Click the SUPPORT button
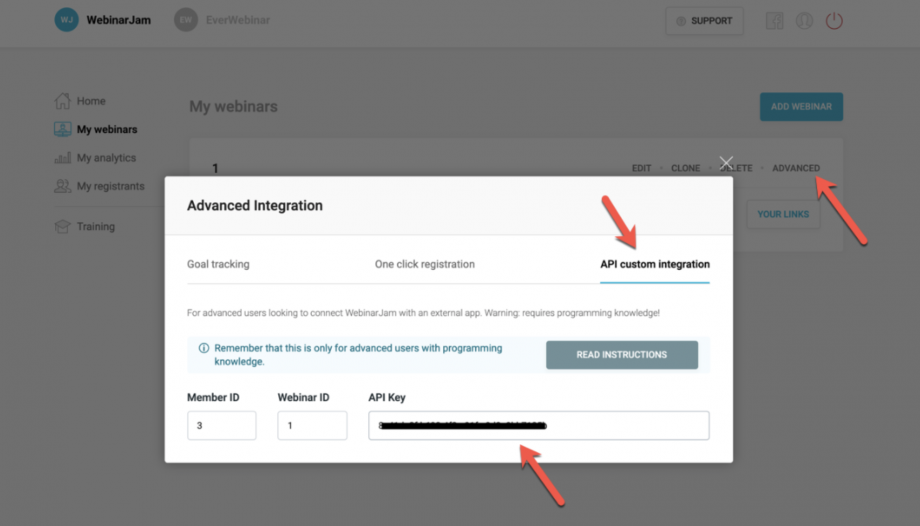The width and height of the screenshot is (920, 526). point(704,21)
